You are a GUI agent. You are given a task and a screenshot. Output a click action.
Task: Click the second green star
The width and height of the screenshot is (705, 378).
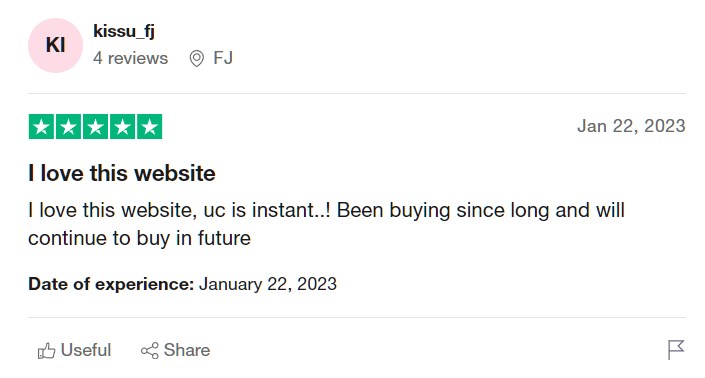pos(68,127)
